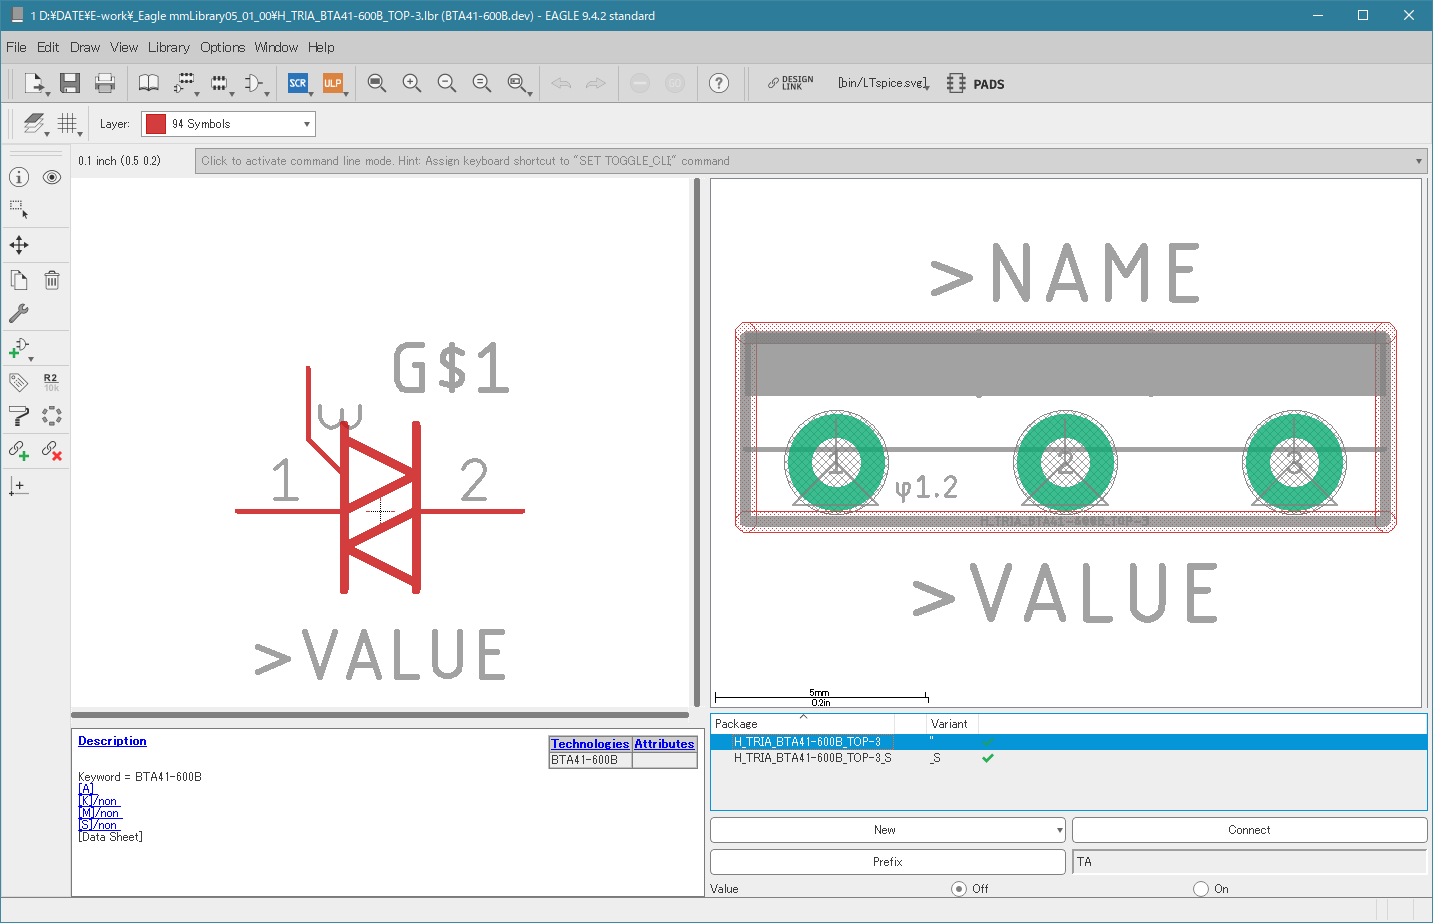Click the link with green plus tool
This screenshot has width=1433, height=923.
(19, 450)
